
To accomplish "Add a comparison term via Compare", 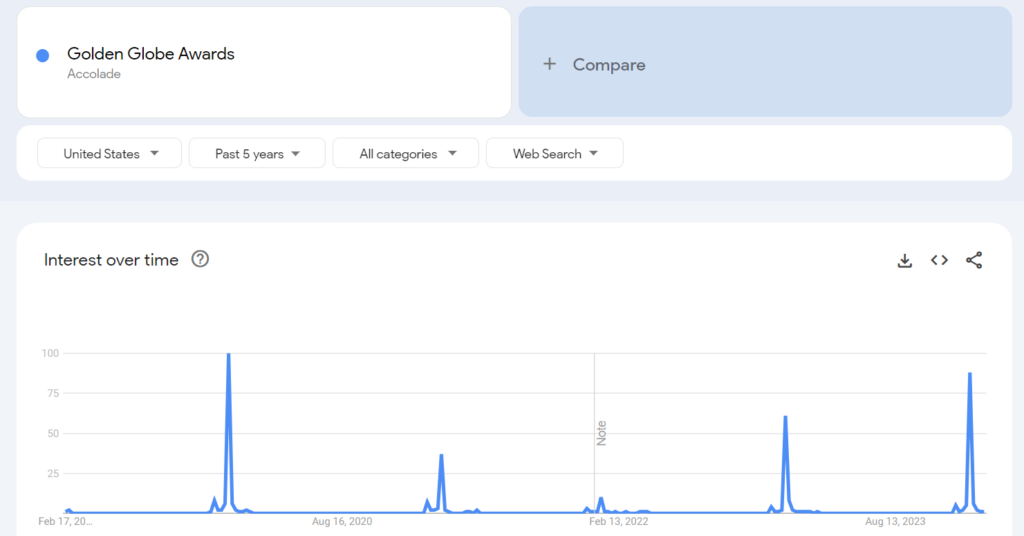I will tap(765, 63).
